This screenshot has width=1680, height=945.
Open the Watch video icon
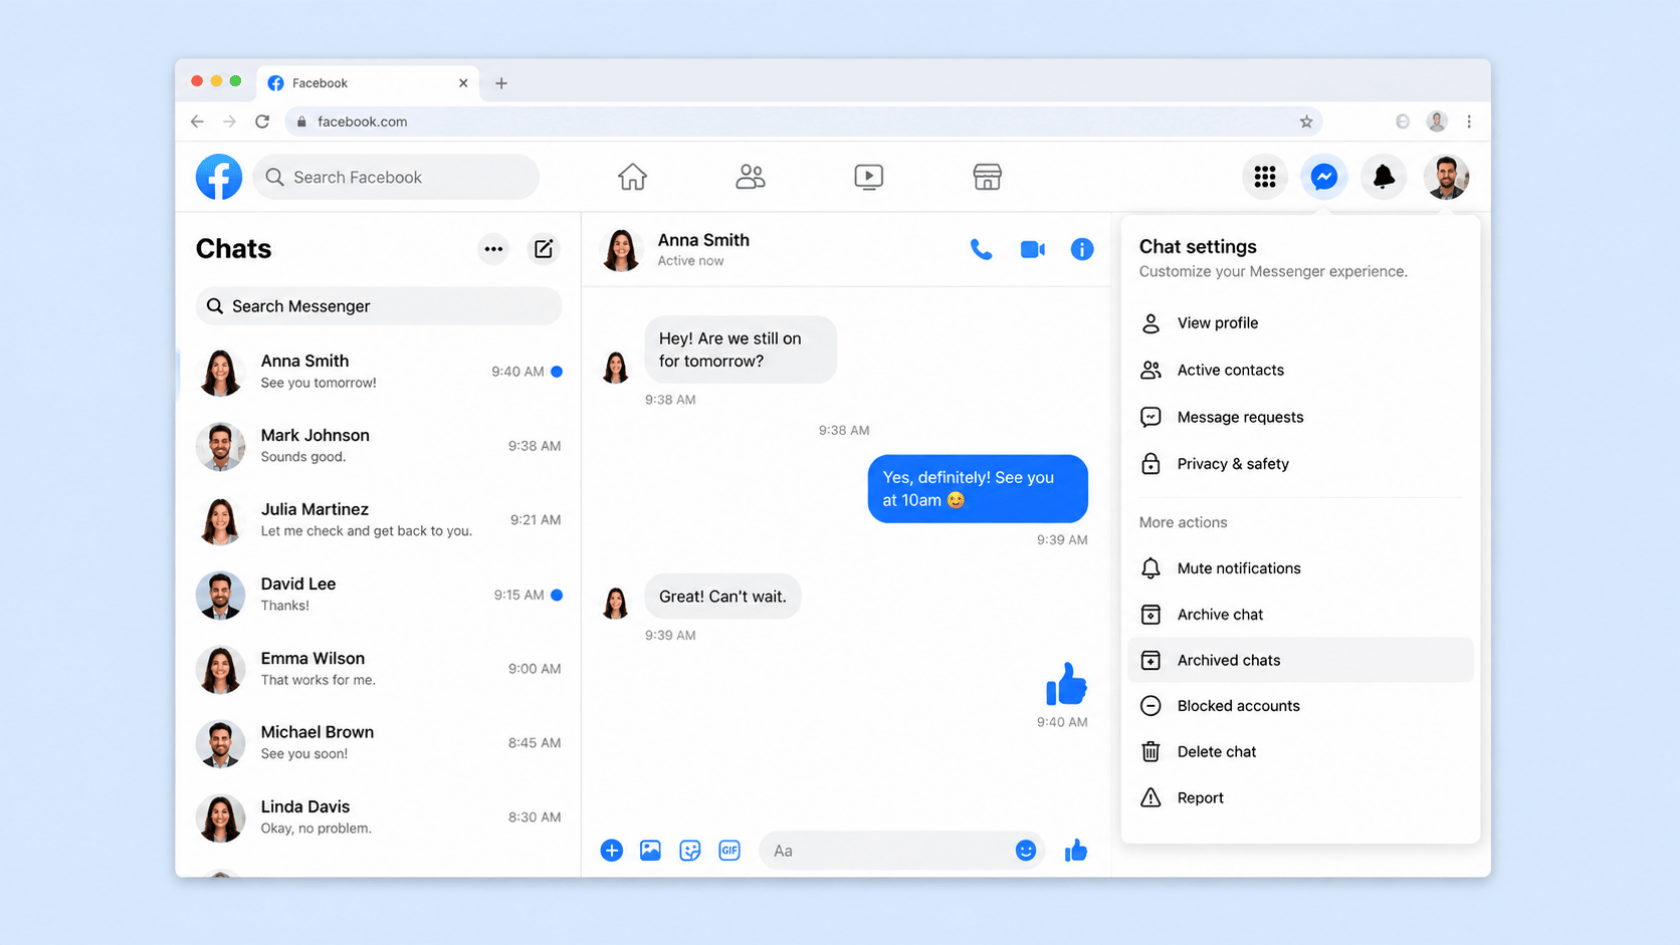tap(868, 177)
